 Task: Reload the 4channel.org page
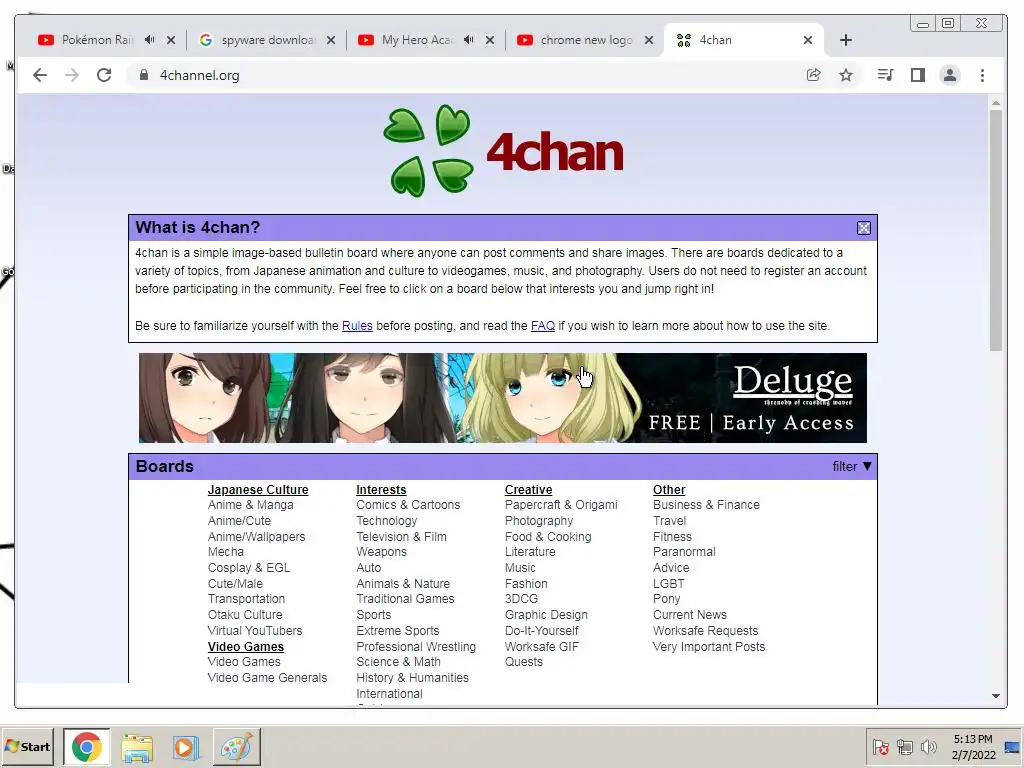104,75
